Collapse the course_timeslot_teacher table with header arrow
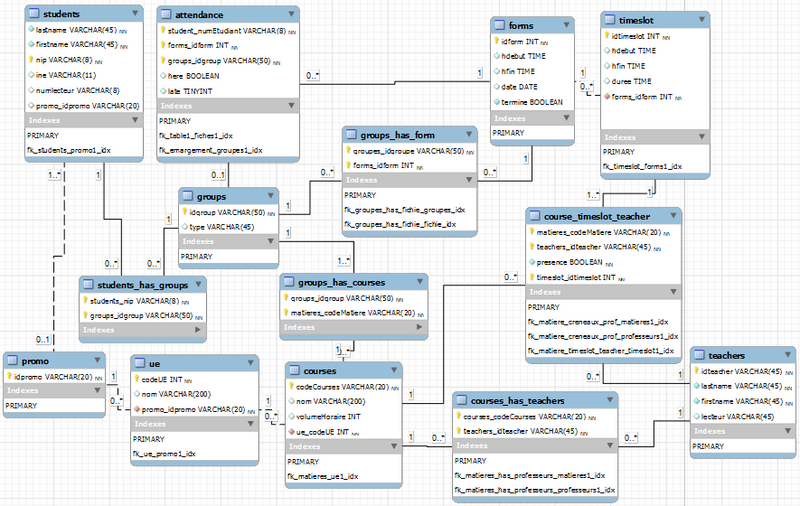 pyautogui.click(x=675, y=214)
